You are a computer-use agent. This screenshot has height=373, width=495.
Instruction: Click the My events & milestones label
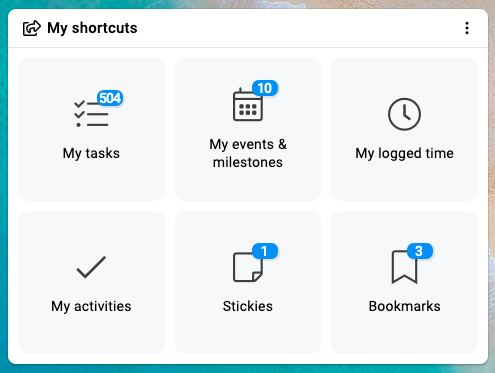(248, 153)
